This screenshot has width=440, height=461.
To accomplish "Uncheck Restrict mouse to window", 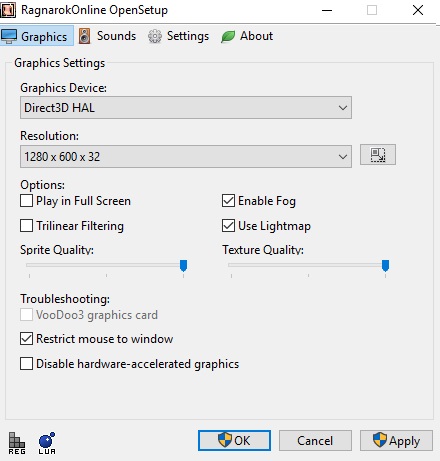I will tap(26, 339).
